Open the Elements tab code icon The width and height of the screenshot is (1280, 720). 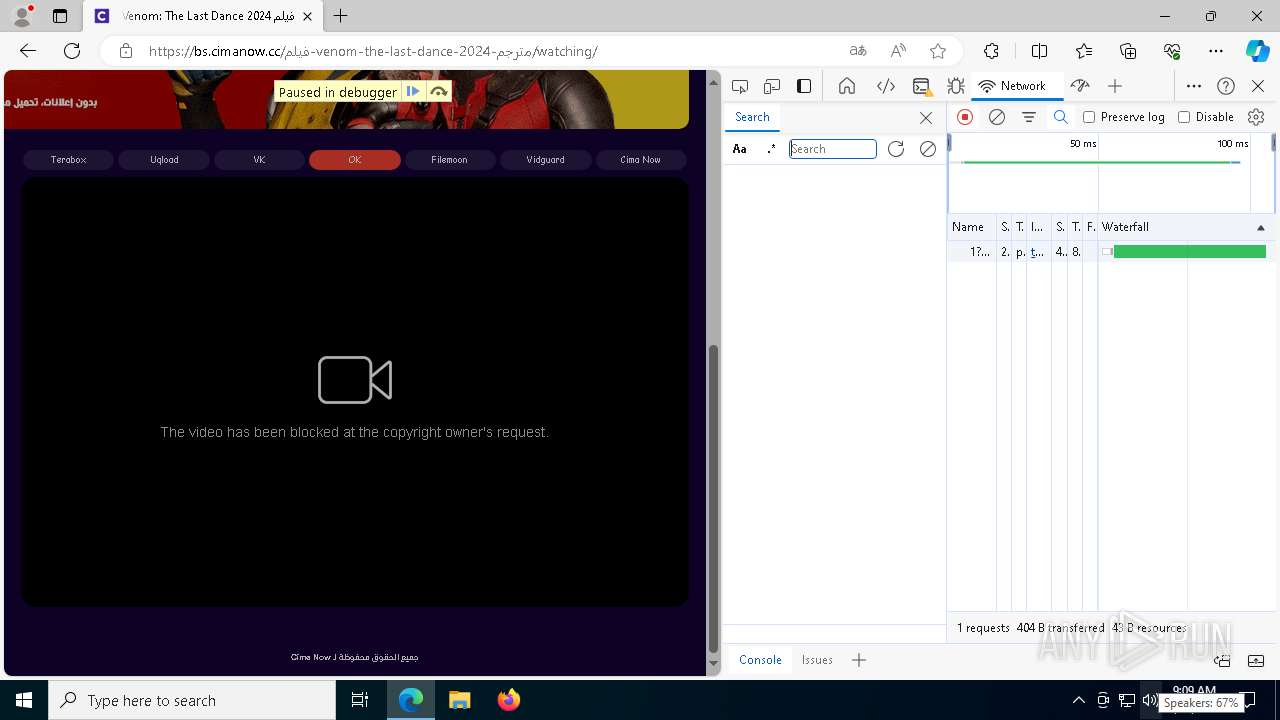[x=885, y=86]
